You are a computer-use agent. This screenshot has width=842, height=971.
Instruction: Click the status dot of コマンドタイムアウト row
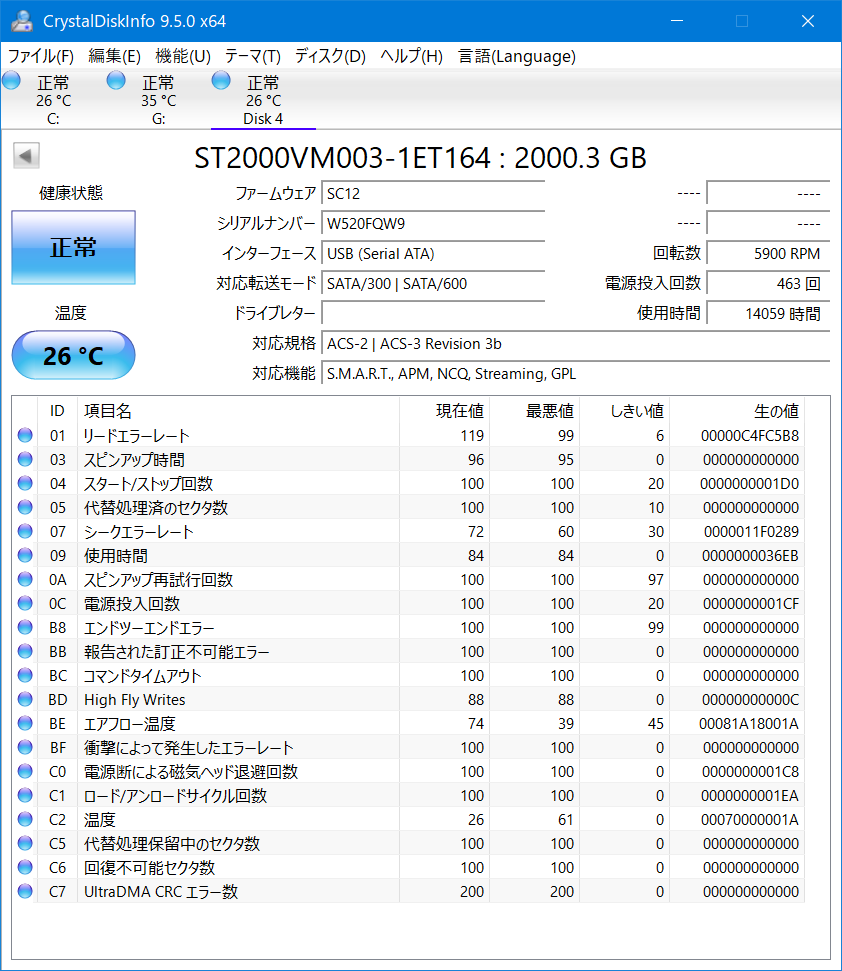tap(25, 675)
